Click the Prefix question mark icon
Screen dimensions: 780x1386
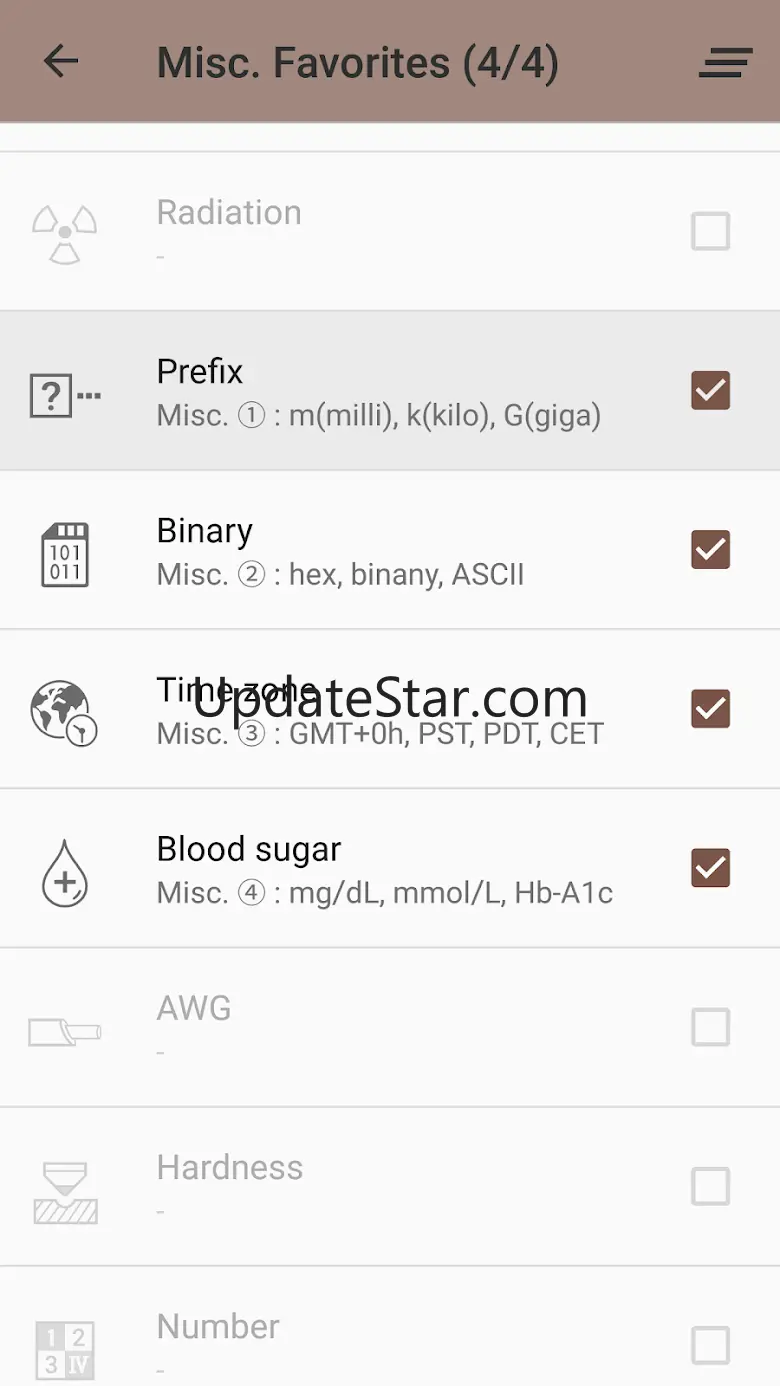click(x=65, y=396)
